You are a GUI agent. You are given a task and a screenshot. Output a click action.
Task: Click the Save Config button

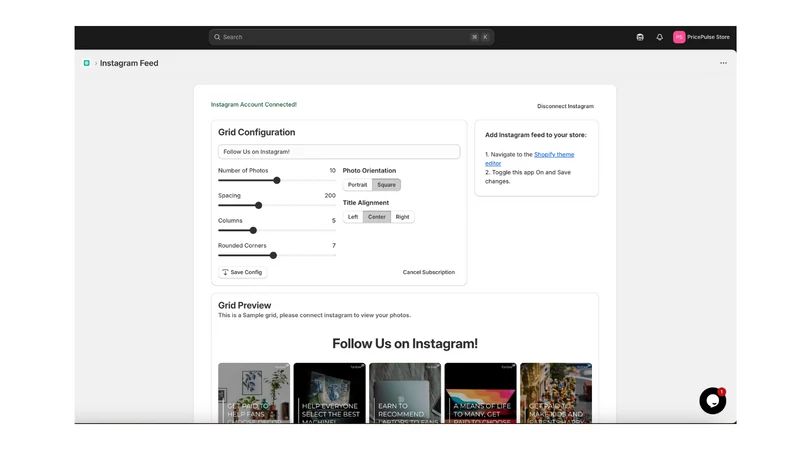243,272
